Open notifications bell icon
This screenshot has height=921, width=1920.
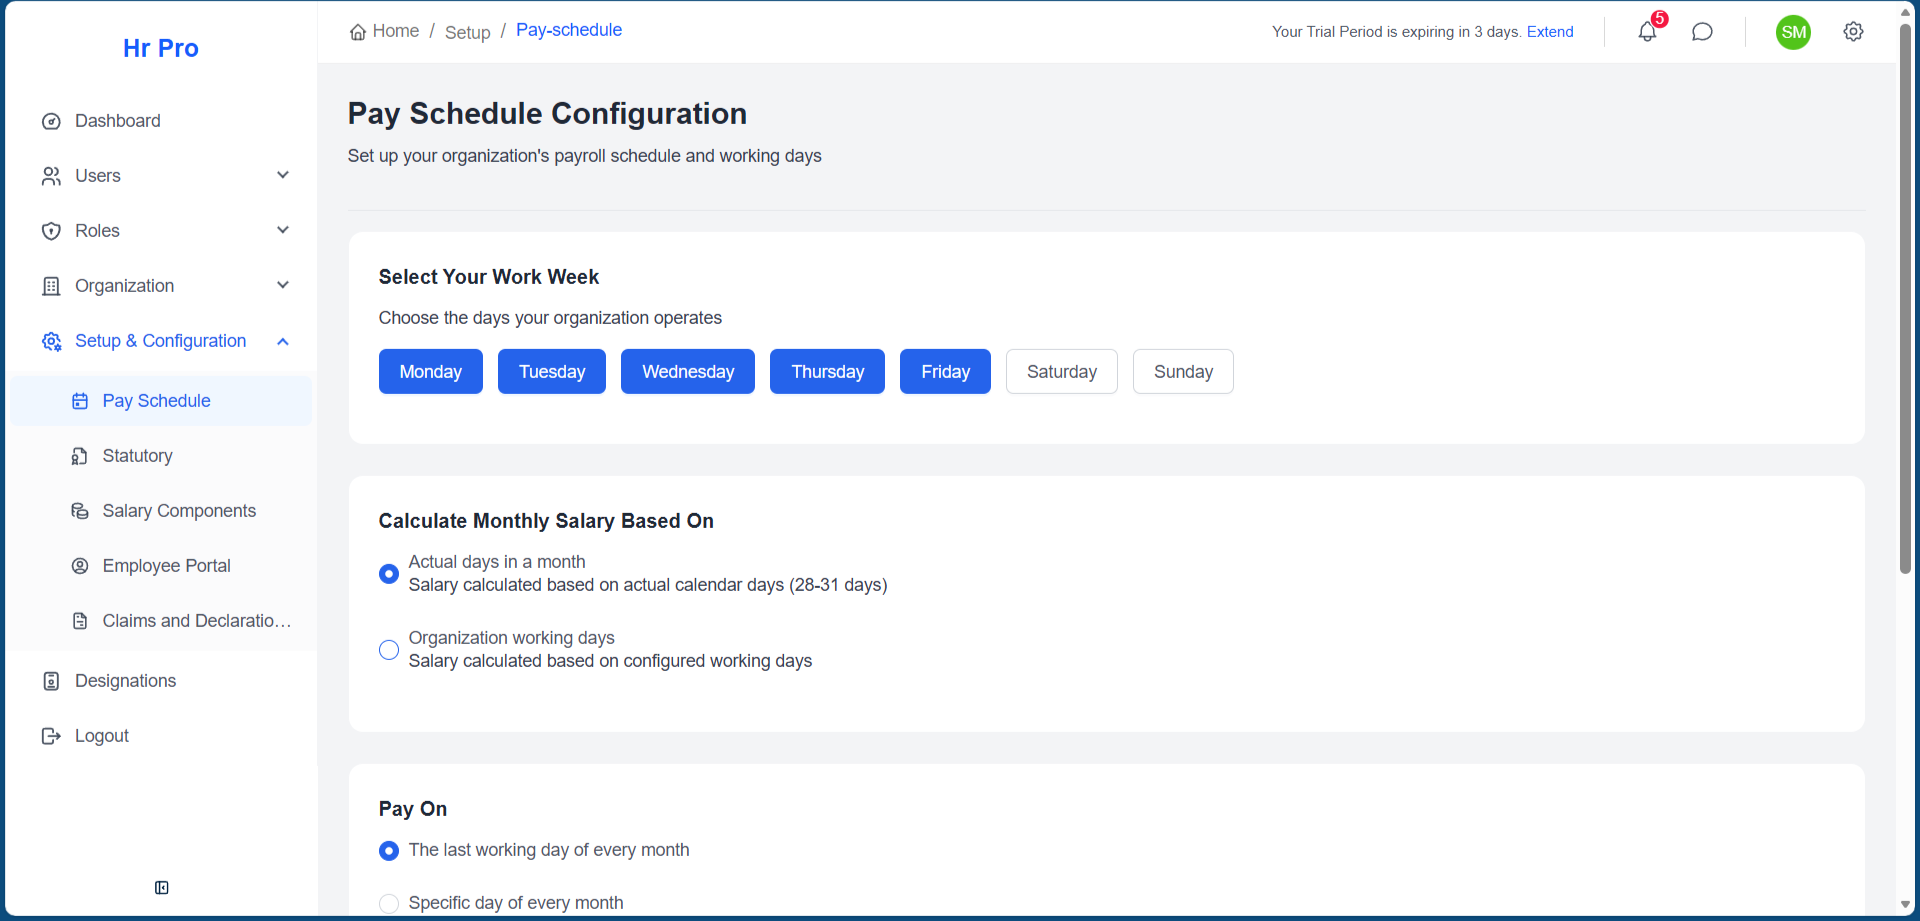pyautogui.click(x=1647, y=32)
